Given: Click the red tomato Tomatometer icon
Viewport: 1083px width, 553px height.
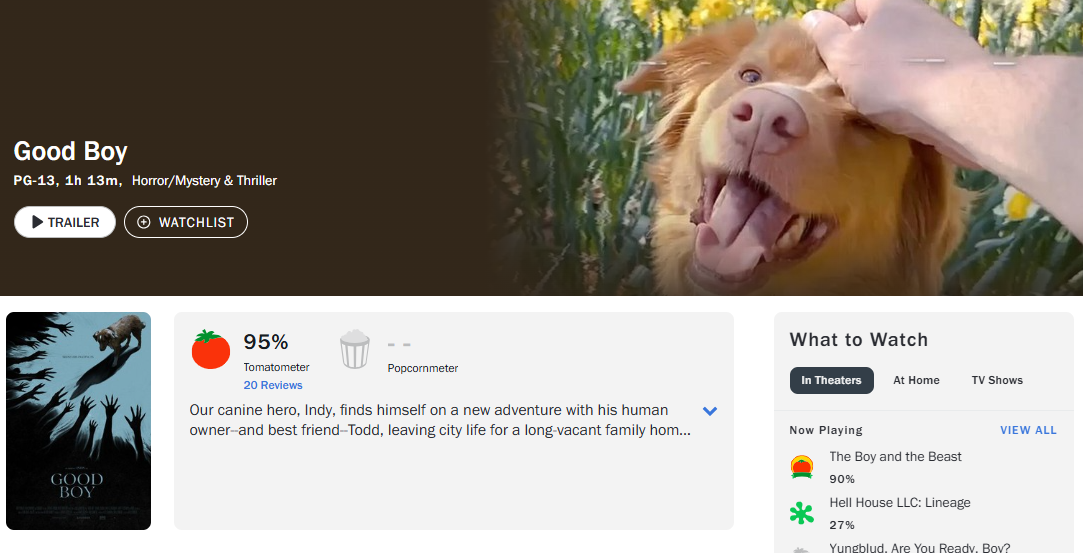Looking at the screenshot, I should (x=211, y=349).
